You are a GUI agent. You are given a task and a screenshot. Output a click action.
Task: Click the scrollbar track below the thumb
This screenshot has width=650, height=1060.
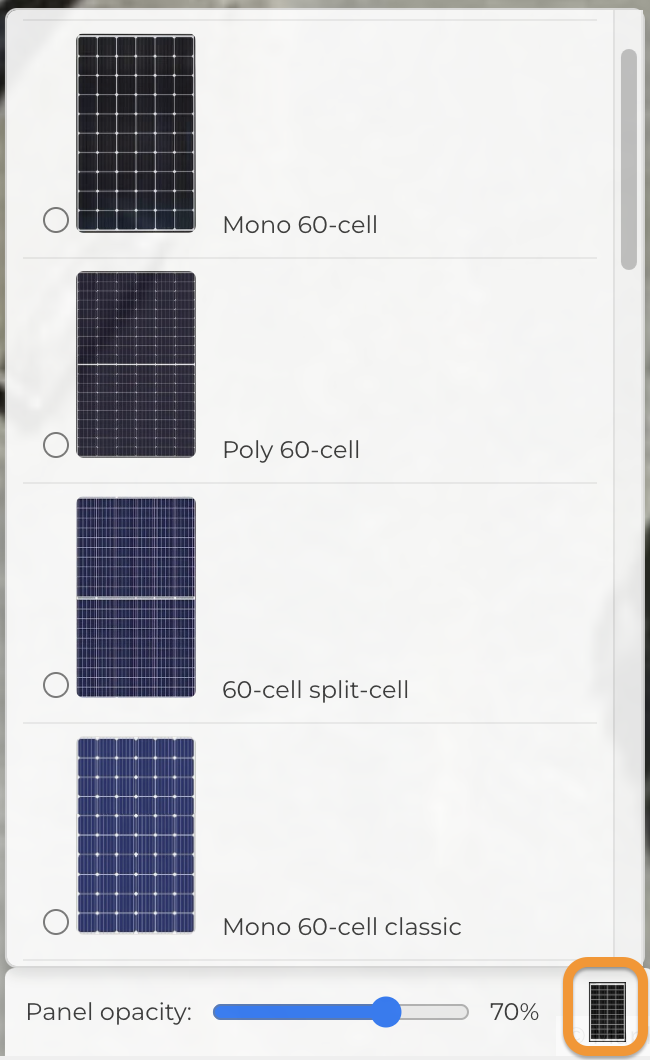click(x=629, y=600)
